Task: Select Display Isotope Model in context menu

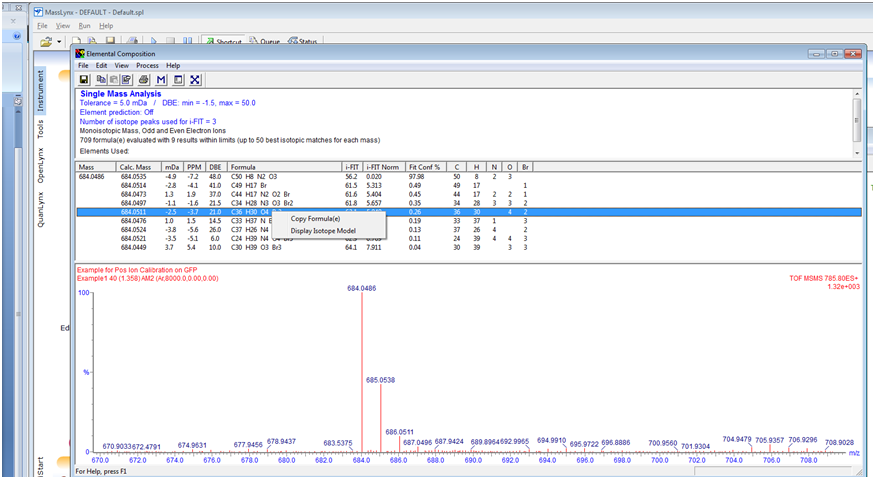Action: click(322, 231)
